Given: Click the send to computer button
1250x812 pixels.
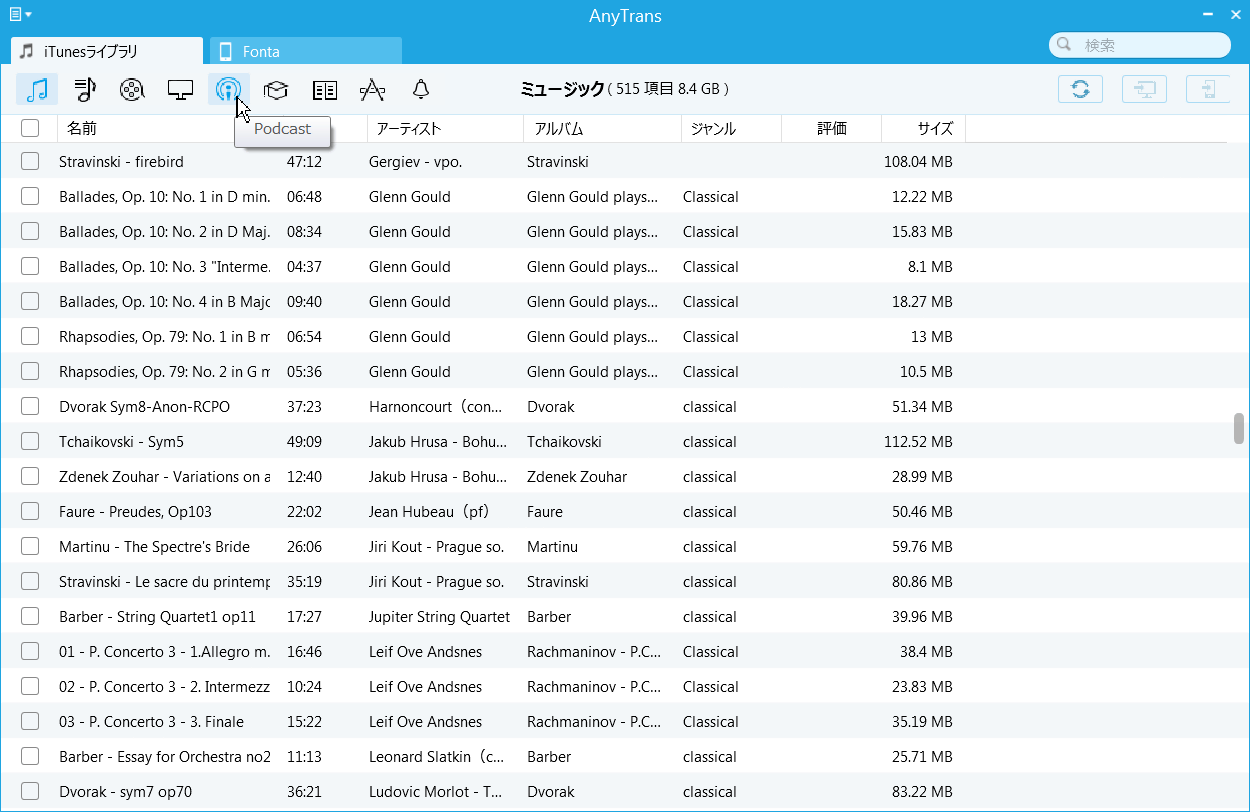Looking at the screenshot, I should point(1144,89).
